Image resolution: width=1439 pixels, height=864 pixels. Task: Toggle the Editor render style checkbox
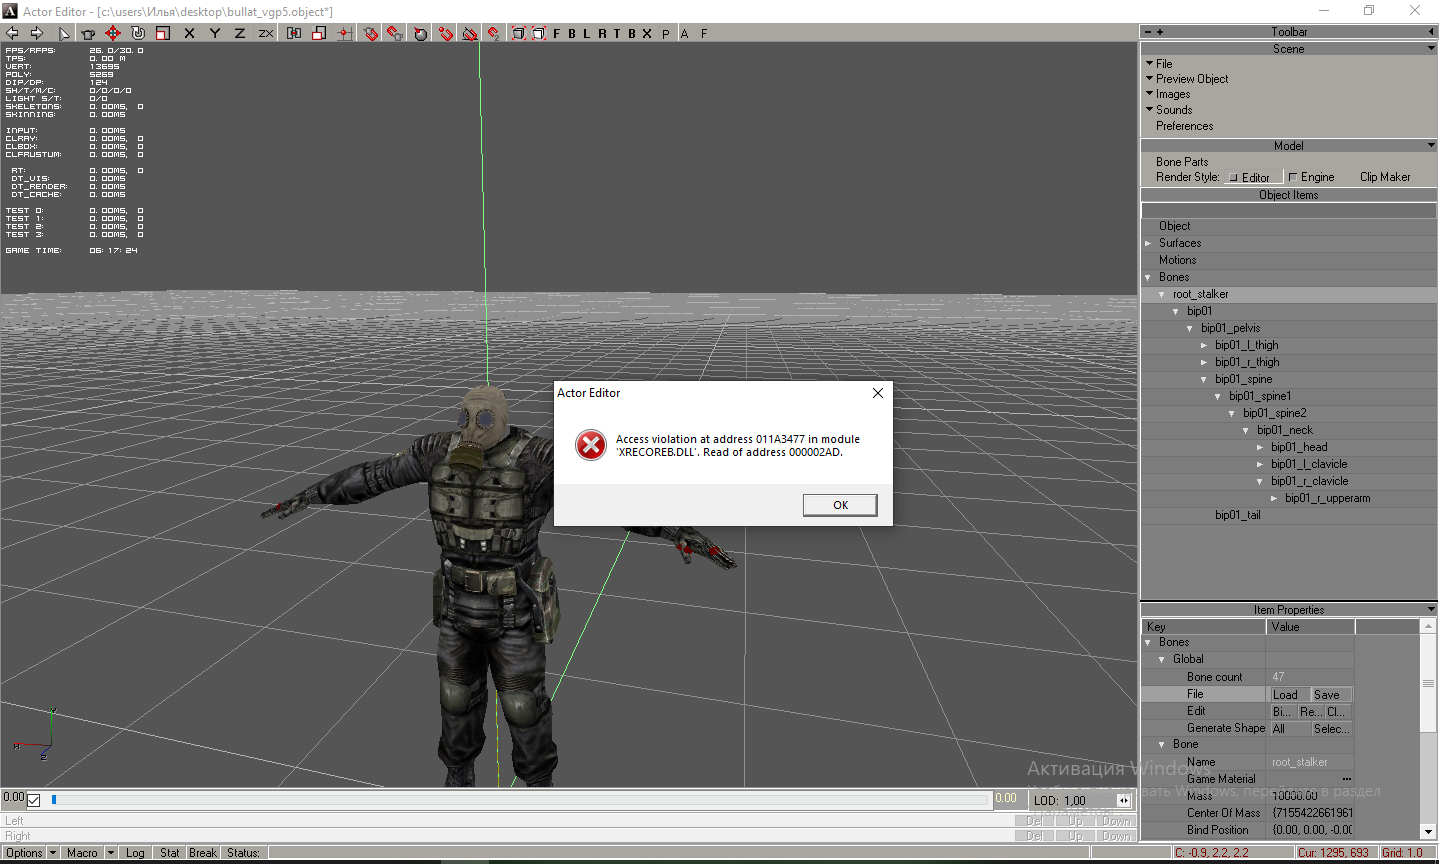(1233, 178)
